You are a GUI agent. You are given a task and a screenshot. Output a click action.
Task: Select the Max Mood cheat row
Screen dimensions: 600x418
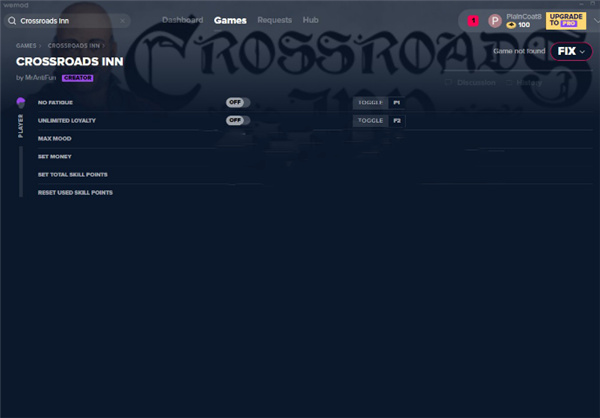point(315,139)
